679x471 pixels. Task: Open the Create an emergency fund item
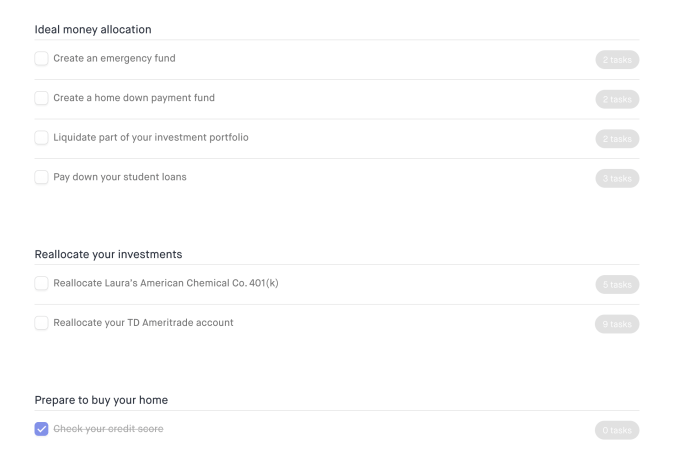(114, 59)
